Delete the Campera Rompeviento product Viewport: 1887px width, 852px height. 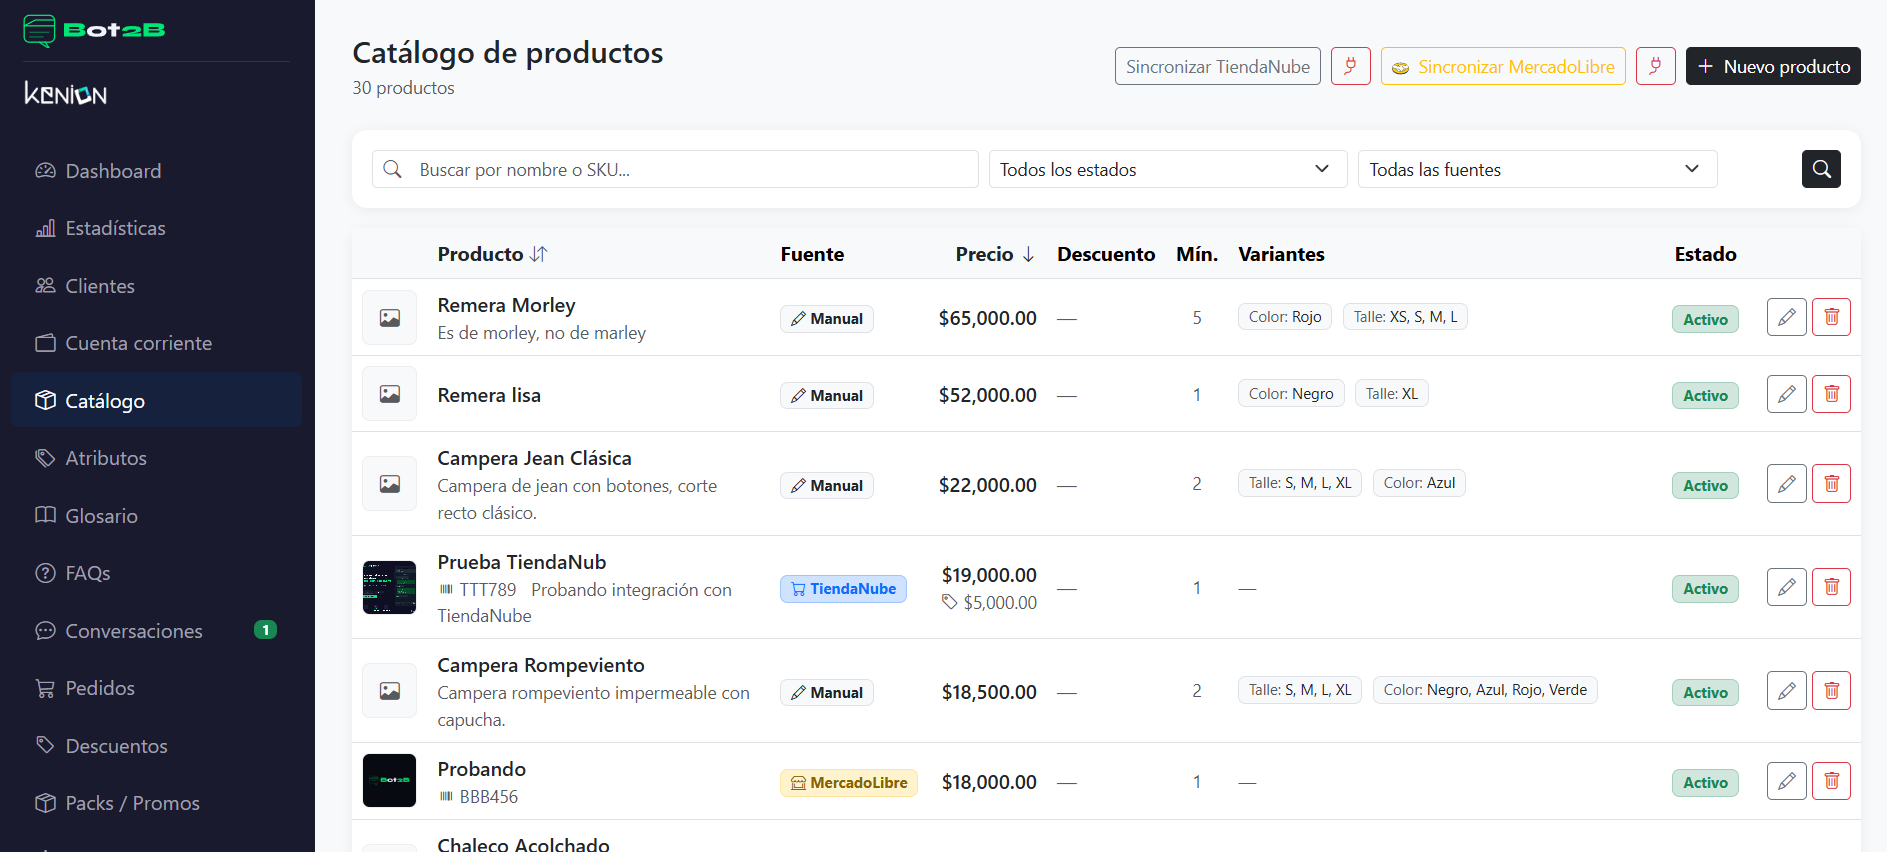click(x=1831, y=691)
